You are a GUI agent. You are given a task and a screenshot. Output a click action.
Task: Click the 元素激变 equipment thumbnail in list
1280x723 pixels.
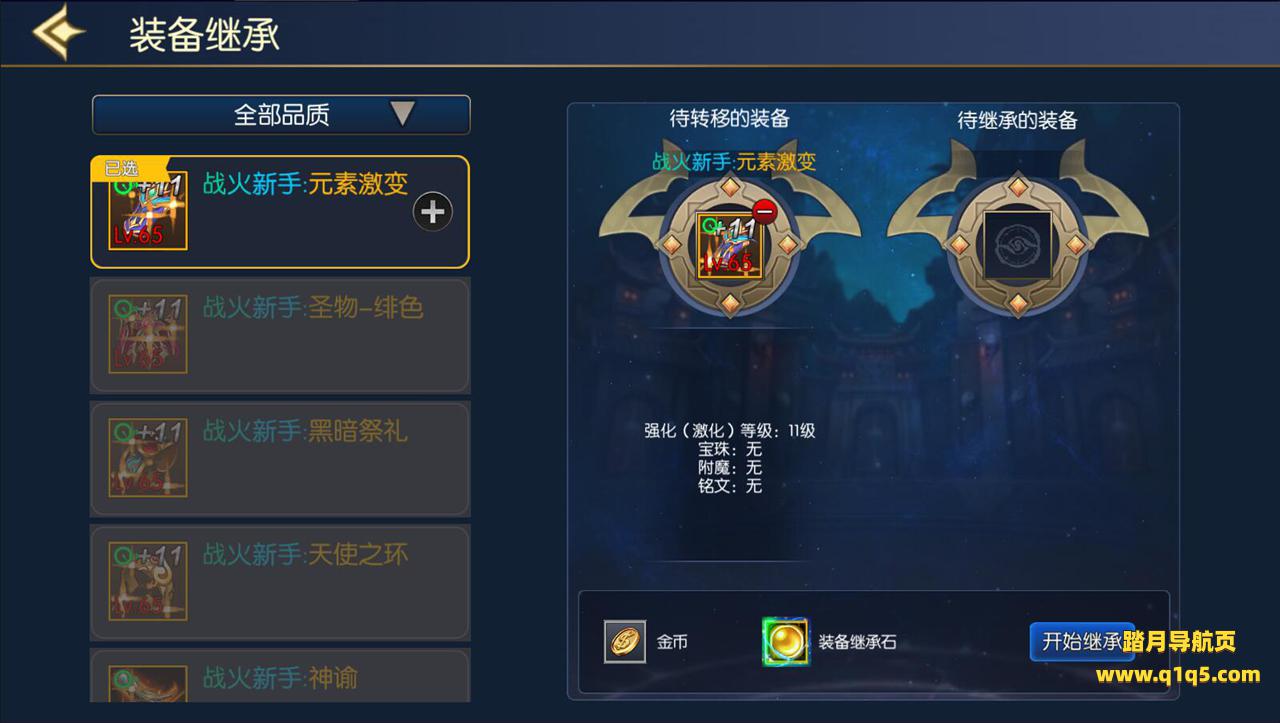tap(148, 211)
